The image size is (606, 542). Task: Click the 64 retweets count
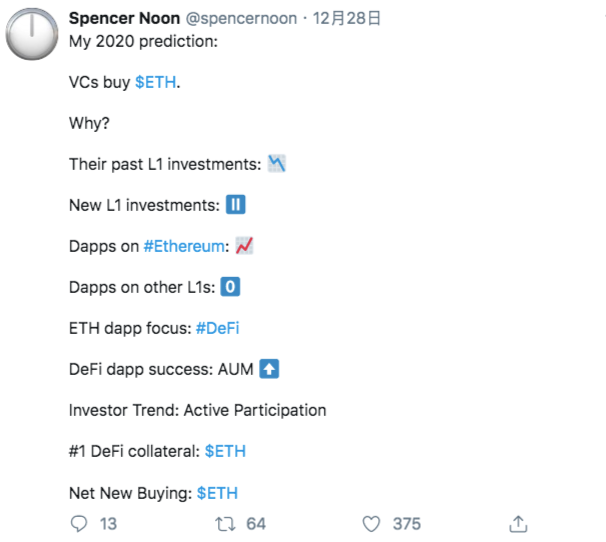click(256, 524)
